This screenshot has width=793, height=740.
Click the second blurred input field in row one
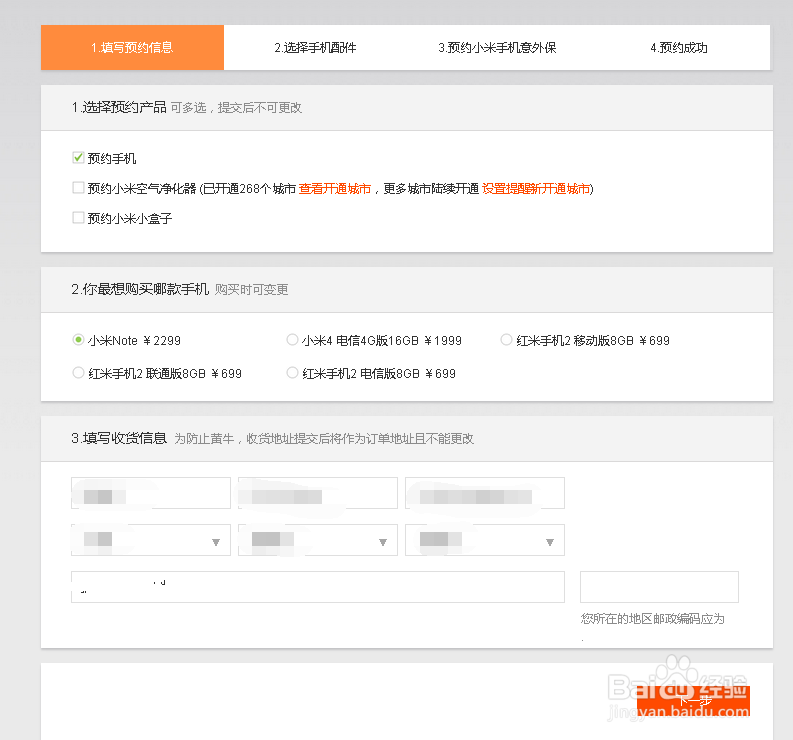318,493
